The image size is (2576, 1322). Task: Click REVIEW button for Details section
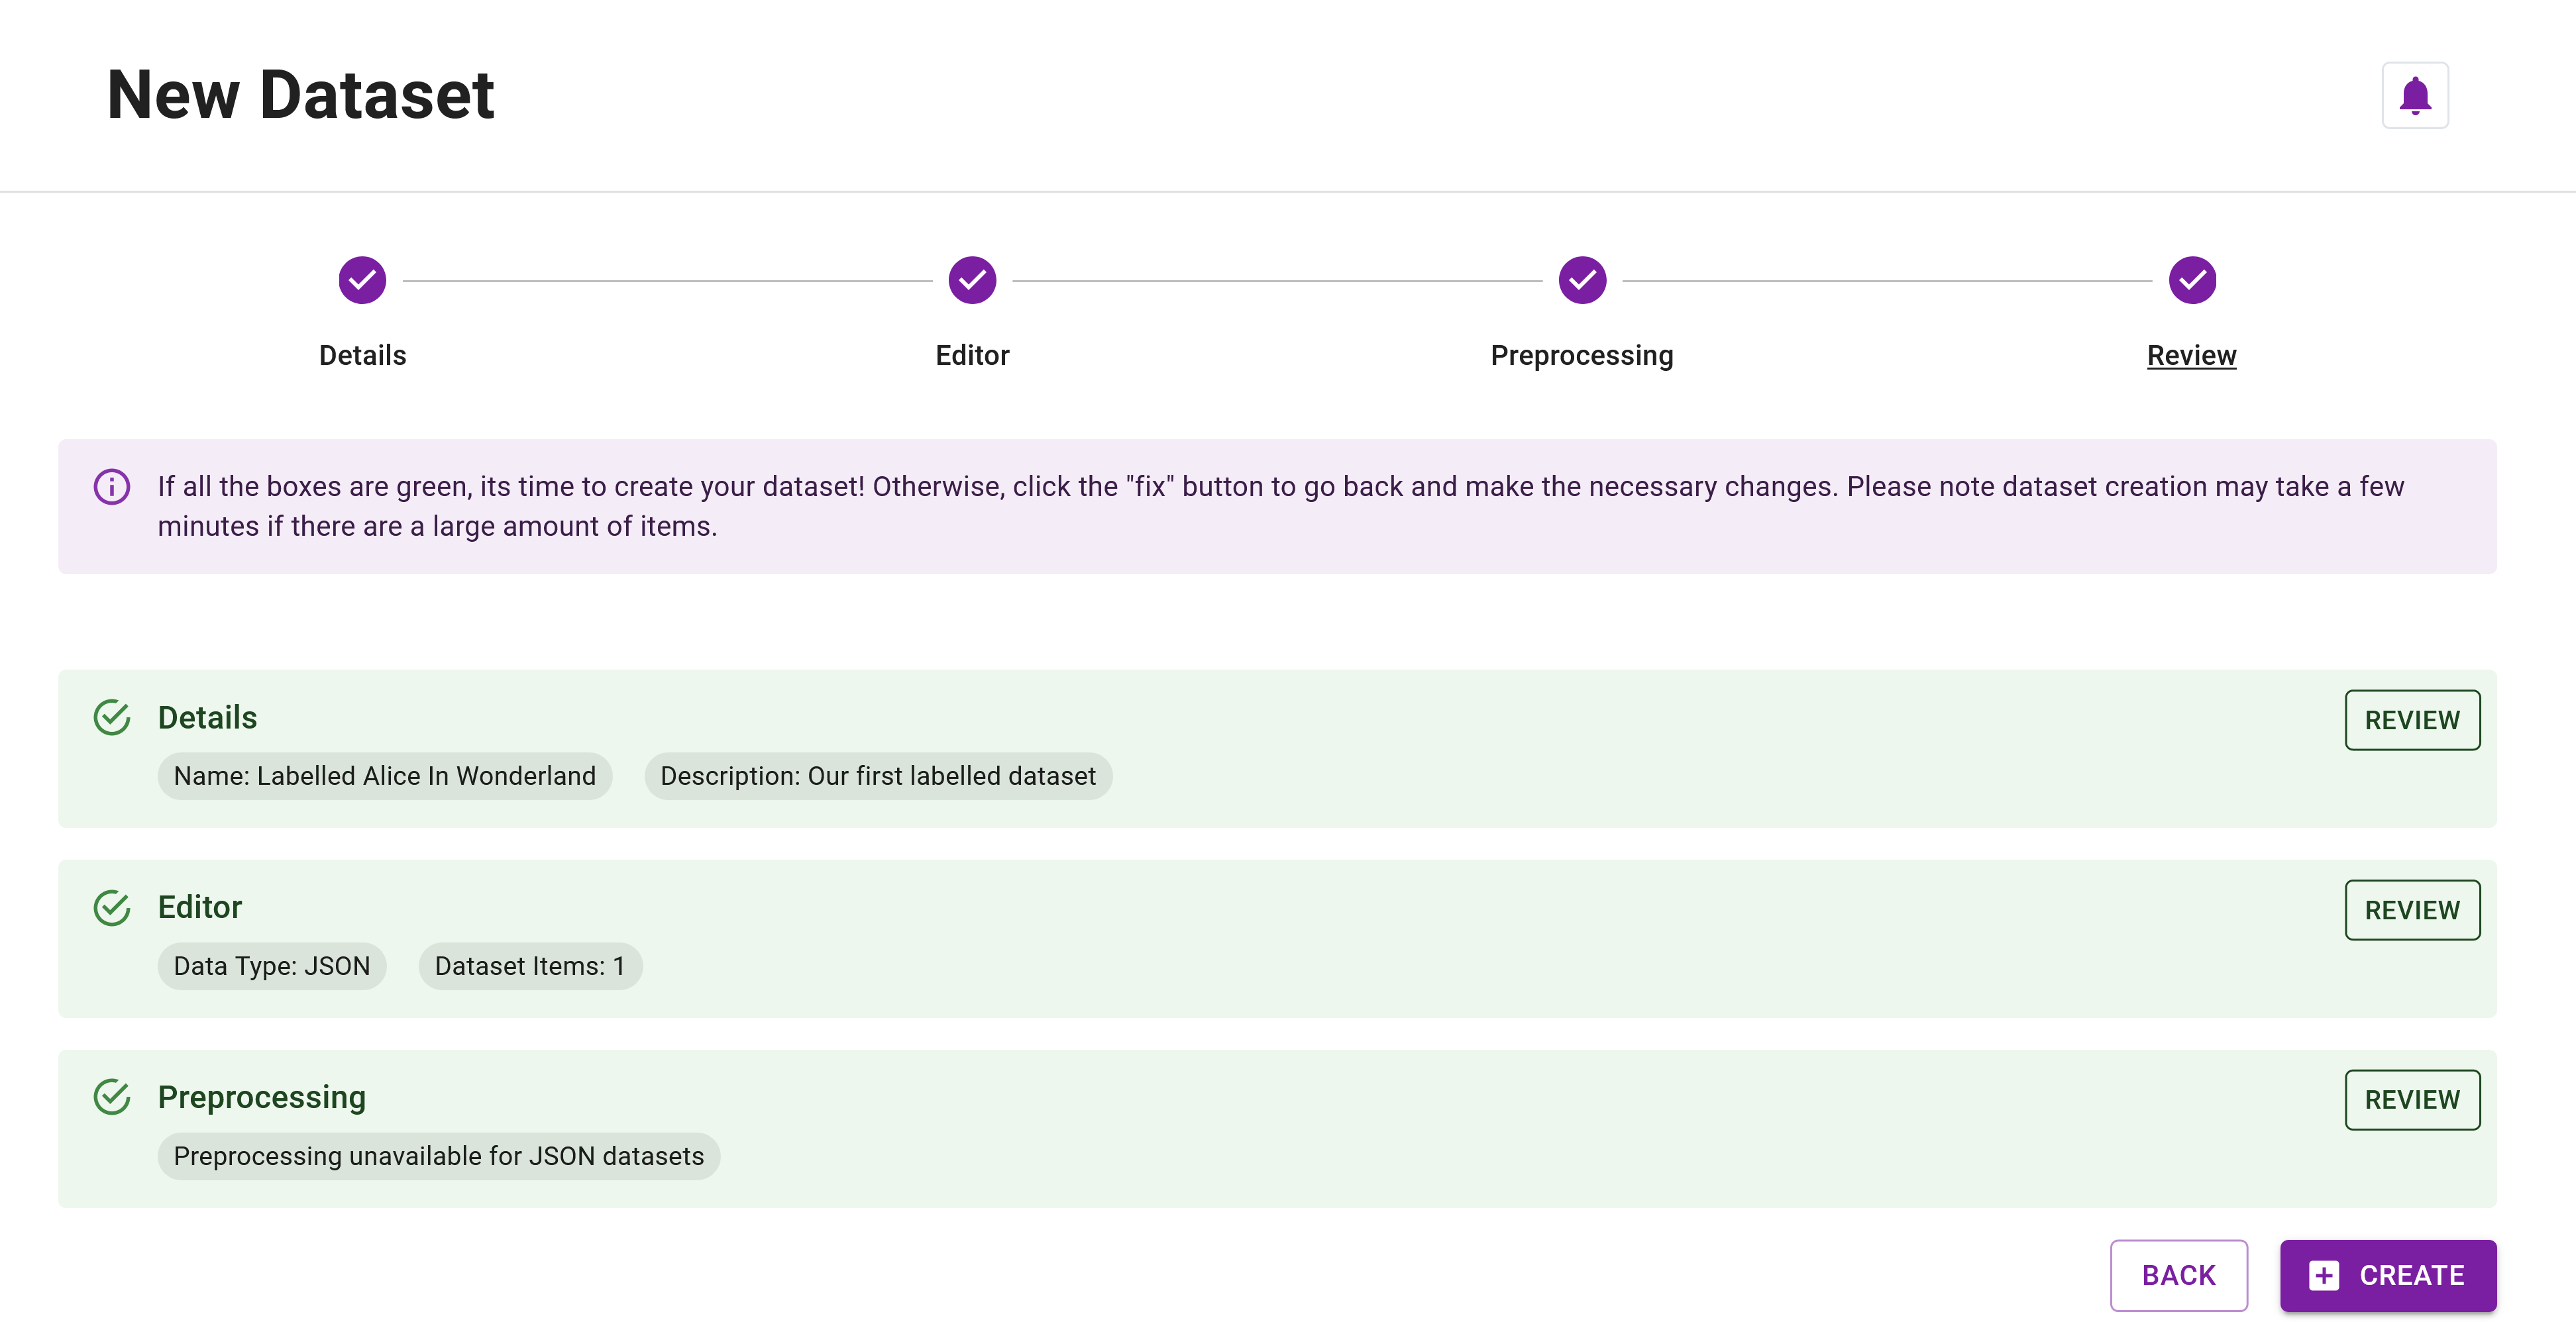[x=2412, y=720]
